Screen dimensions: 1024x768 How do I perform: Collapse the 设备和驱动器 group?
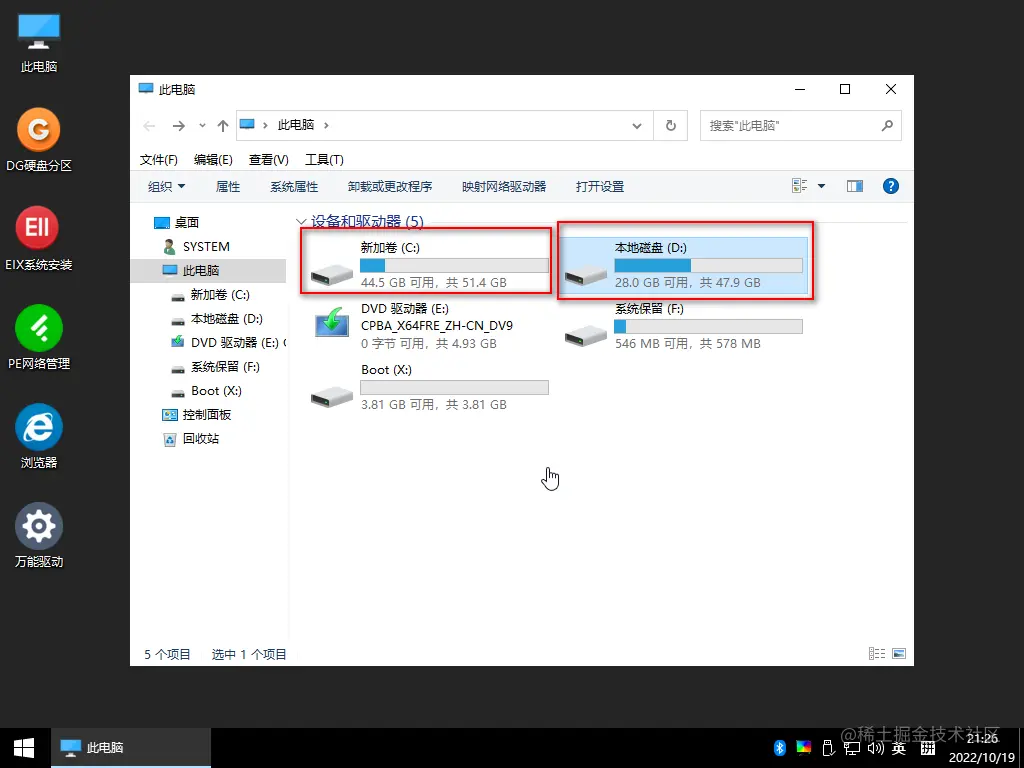point(301,222)
